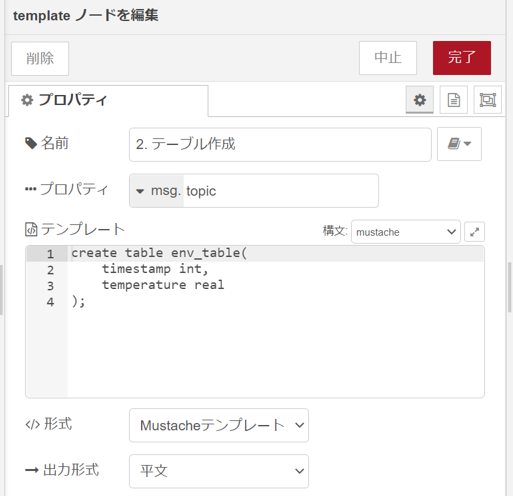Expand template editor to full view
This screenshot has height=496, width=513.
474,232
